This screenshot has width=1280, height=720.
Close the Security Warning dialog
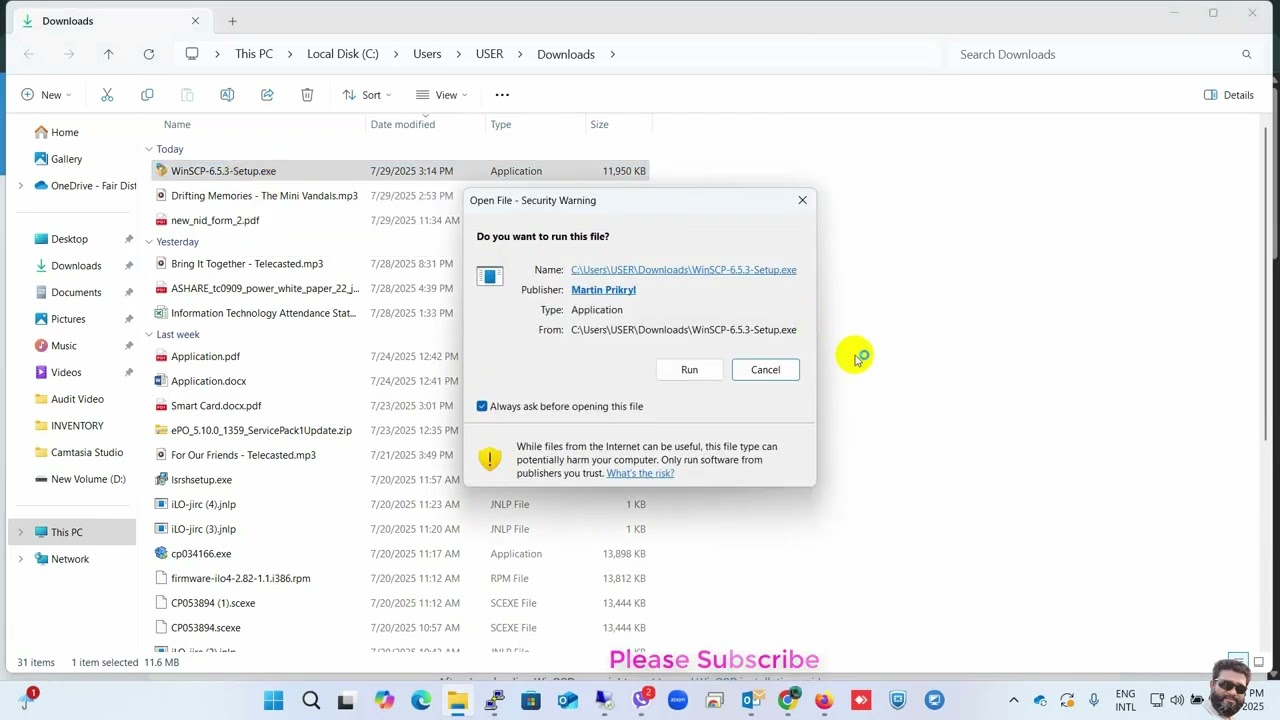tap(802, 200)
